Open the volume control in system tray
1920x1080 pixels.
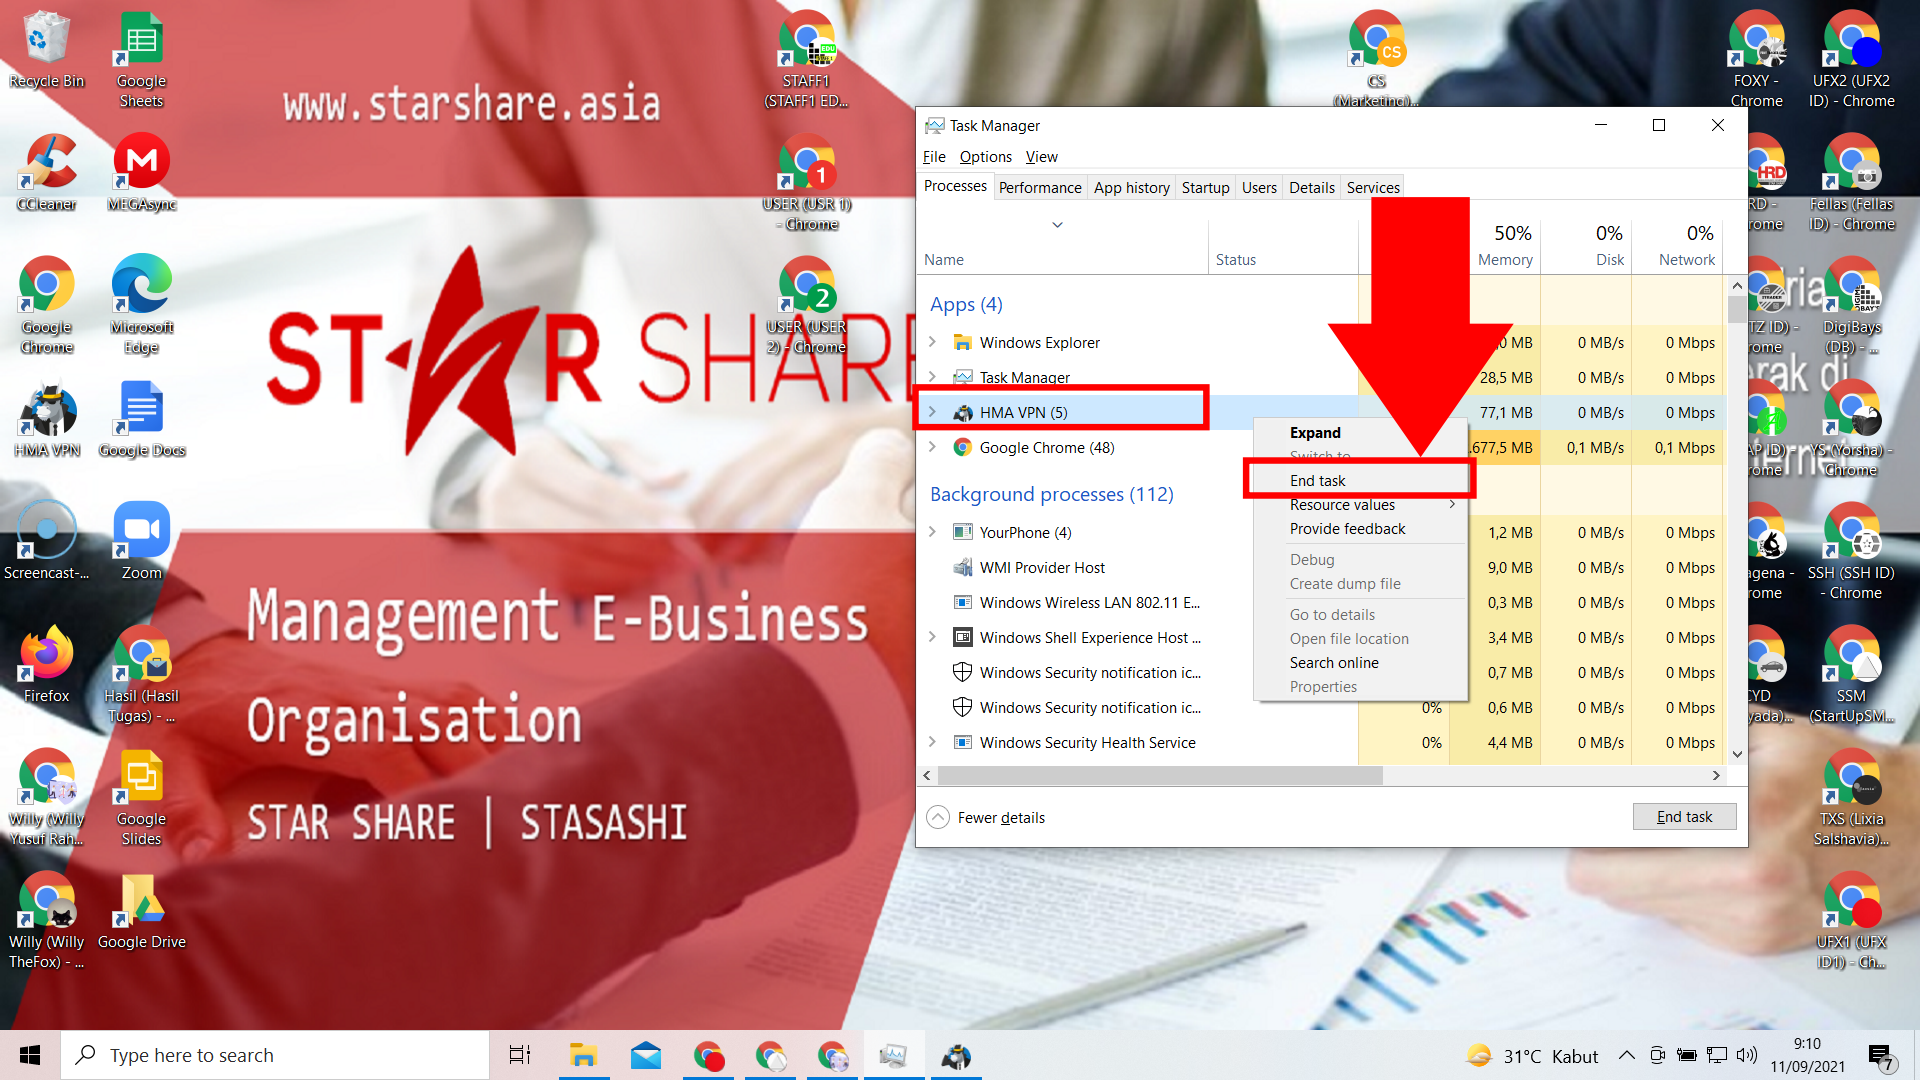point(1747,1055)
